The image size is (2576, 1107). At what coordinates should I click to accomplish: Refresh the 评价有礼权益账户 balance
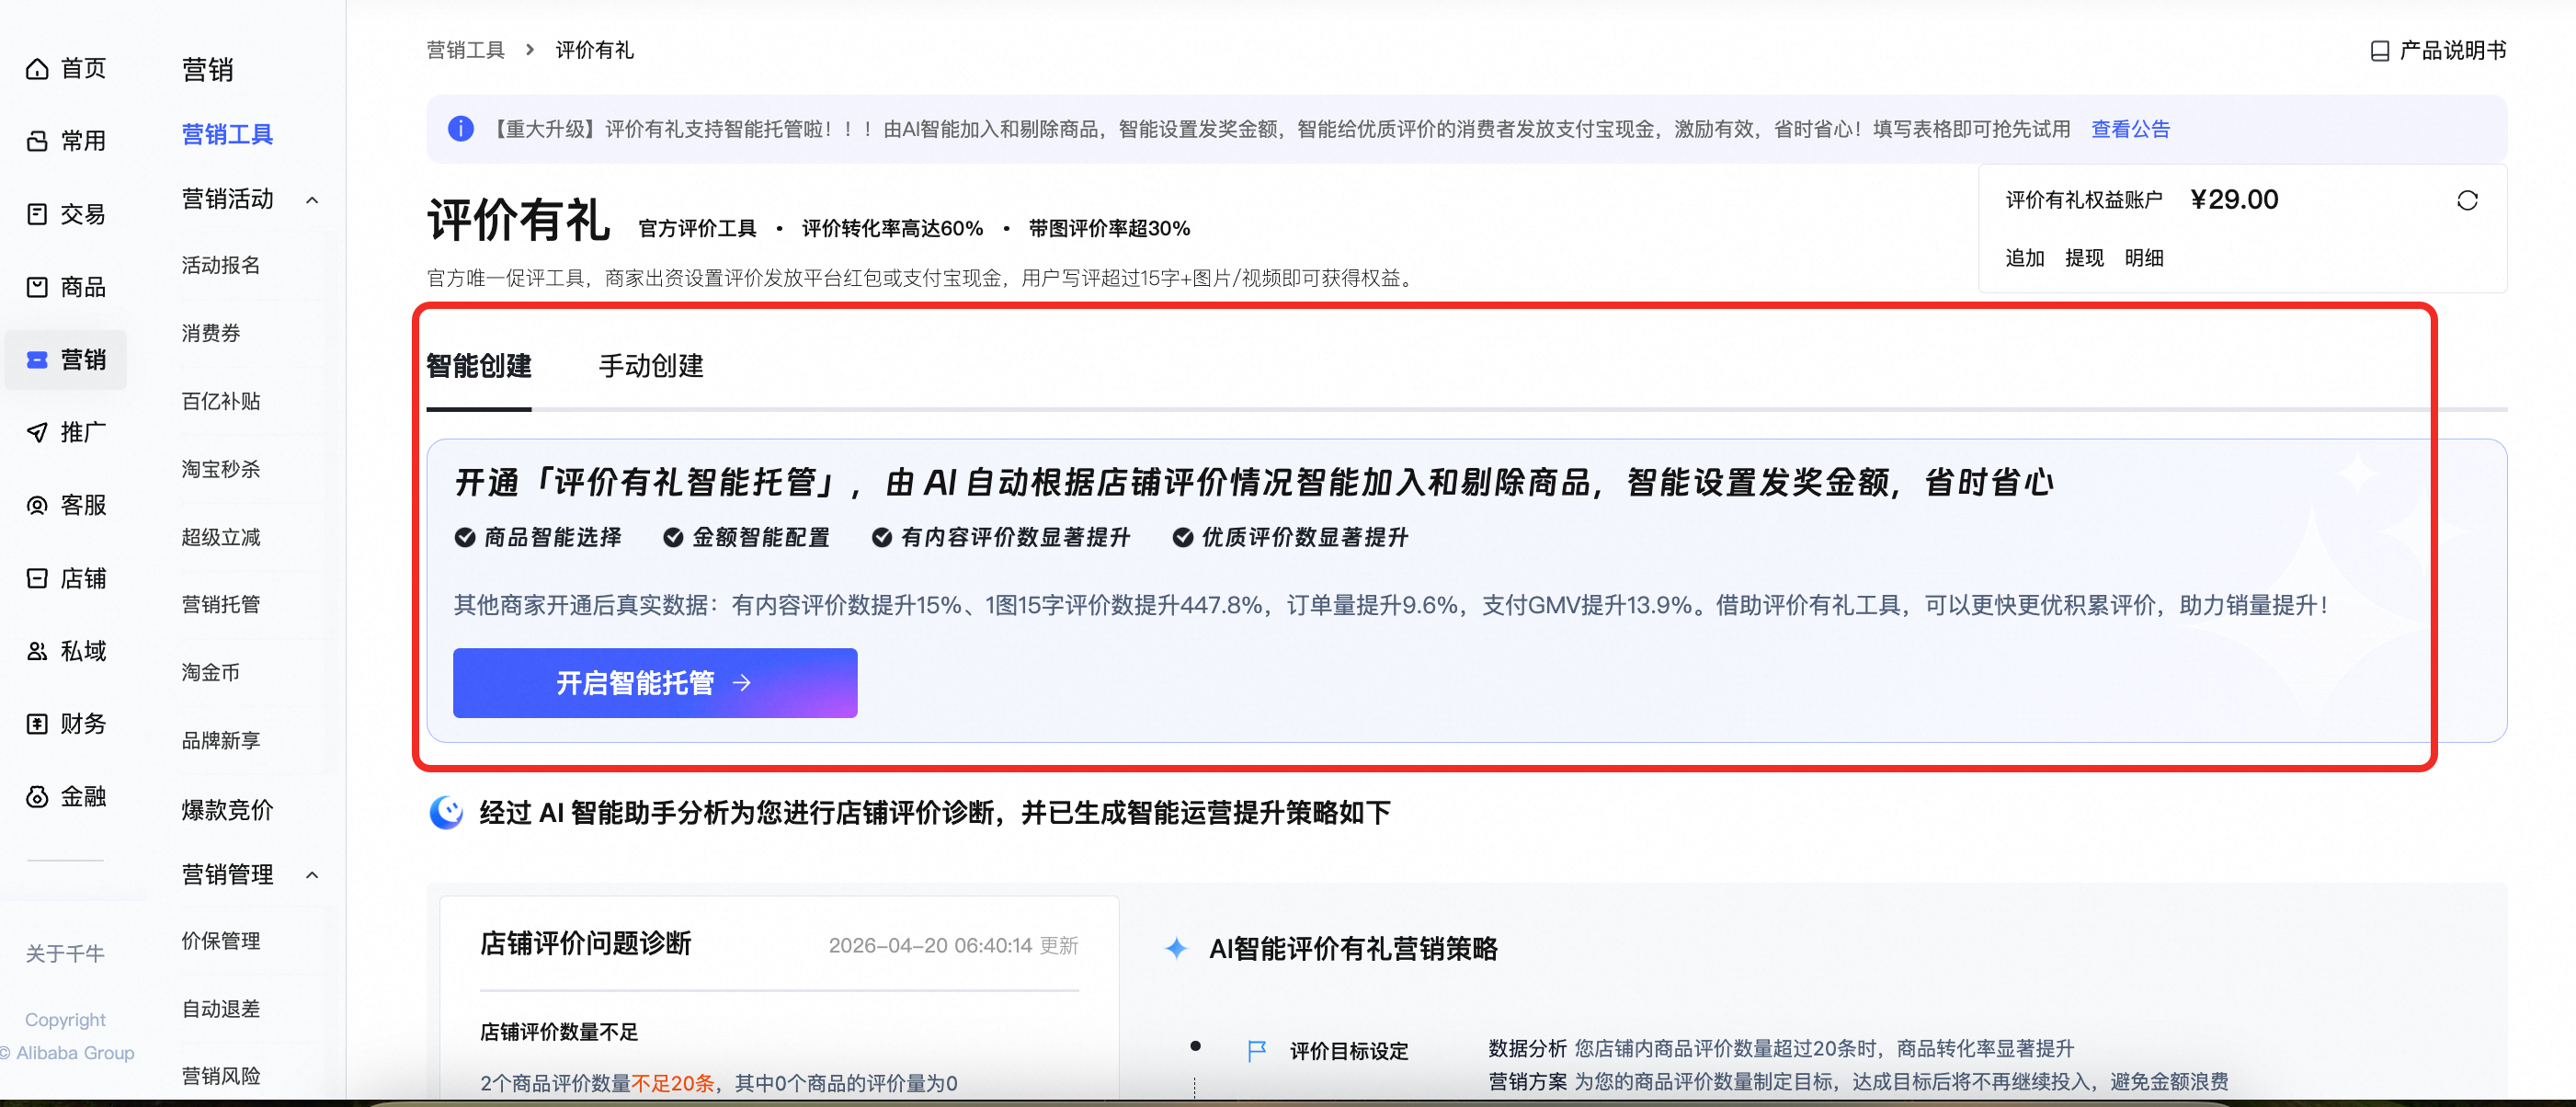point(2467,201)
